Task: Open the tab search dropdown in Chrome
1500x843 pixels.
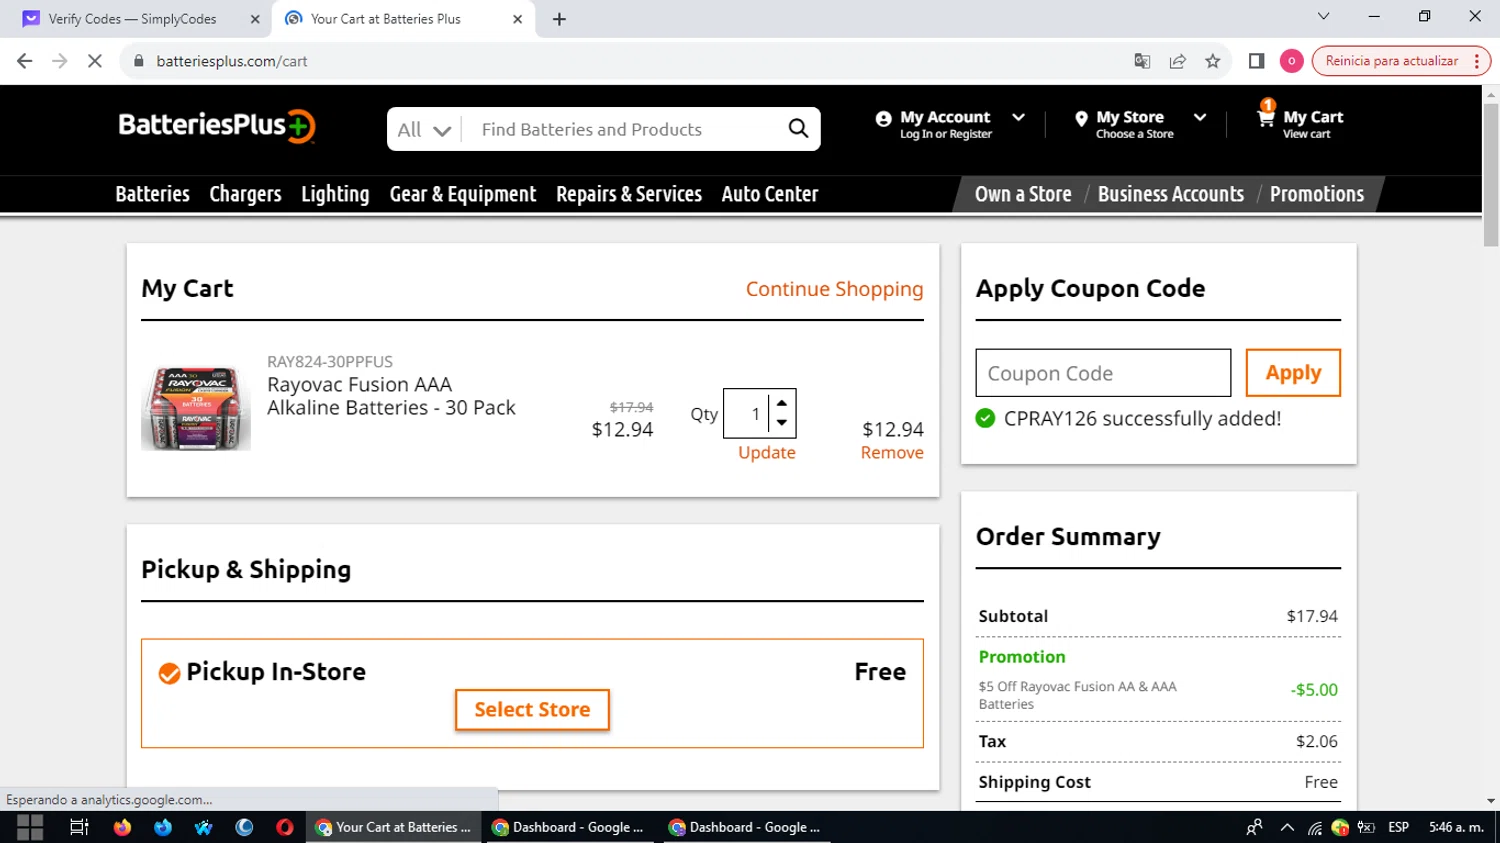Action: [1323, 16]
